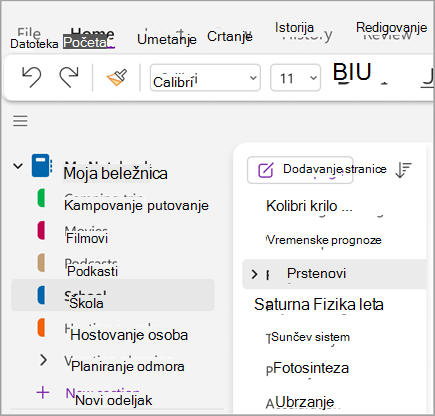Click the Dodavanje stranice button

(x=300, y=170)
